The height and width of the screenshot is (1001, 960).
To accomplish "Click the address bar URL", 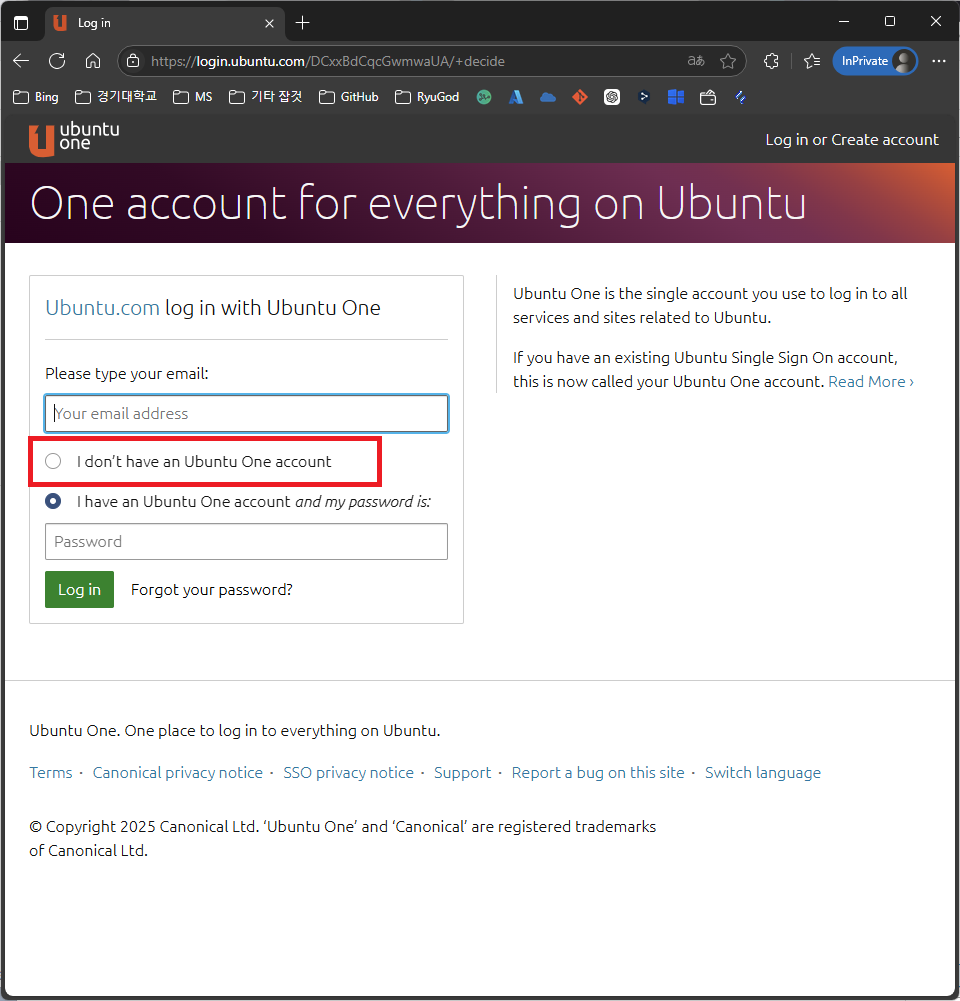I will click(327, 61).
